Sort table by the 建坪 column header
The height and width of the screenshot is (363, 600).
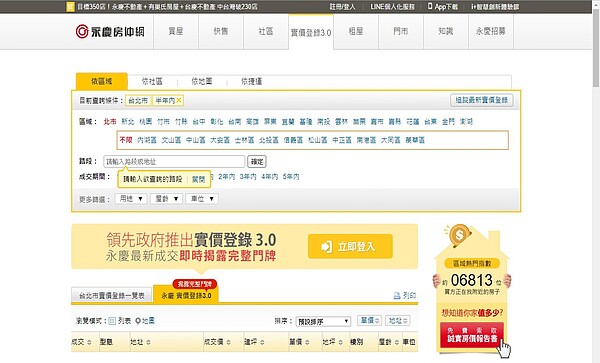pyautogui.click(x=254, y=342)
